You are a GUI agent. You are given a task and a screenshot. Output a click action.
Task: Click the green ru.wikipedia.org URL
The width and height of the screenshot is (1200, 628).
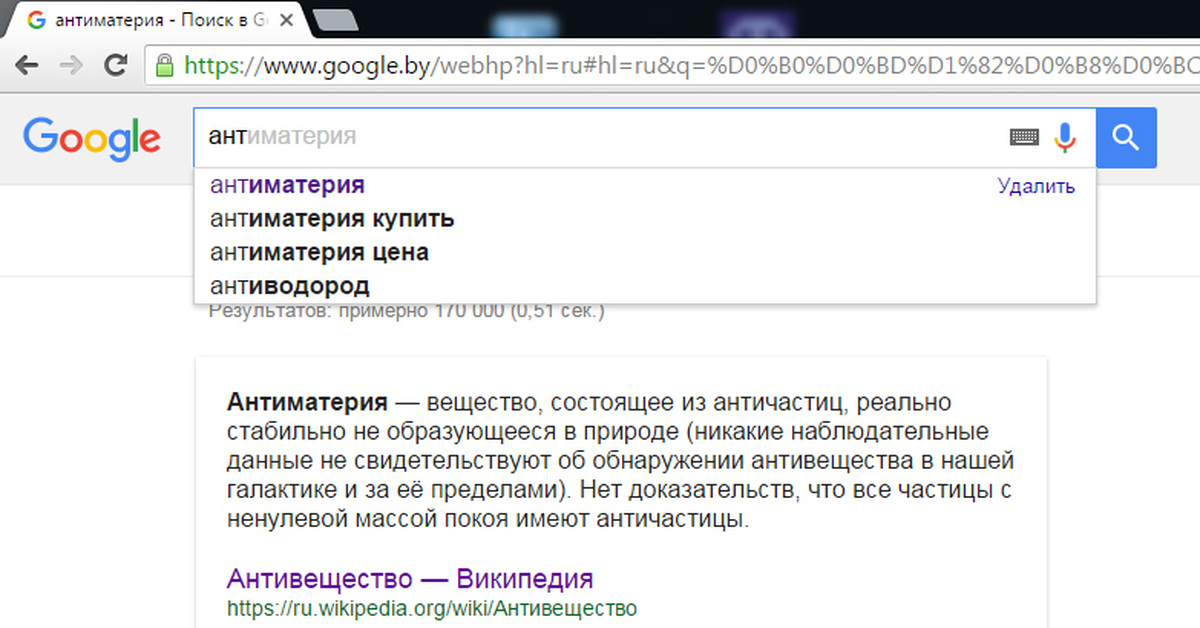click(x=432, y=608)
